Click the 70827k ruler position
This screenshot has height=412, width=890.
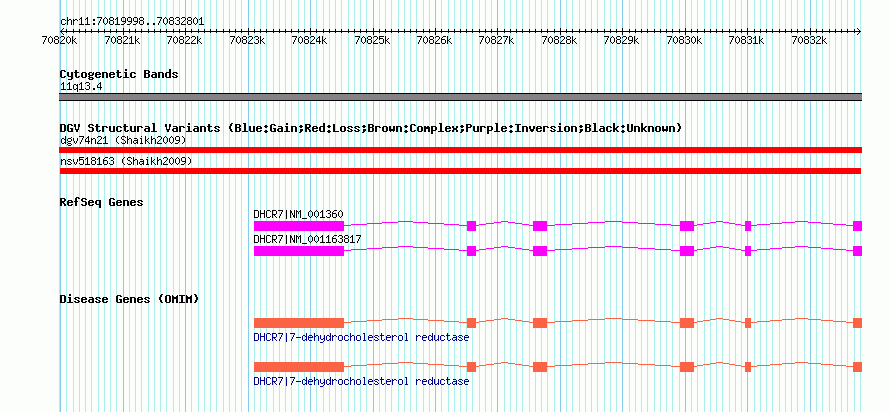coord(497,40)
